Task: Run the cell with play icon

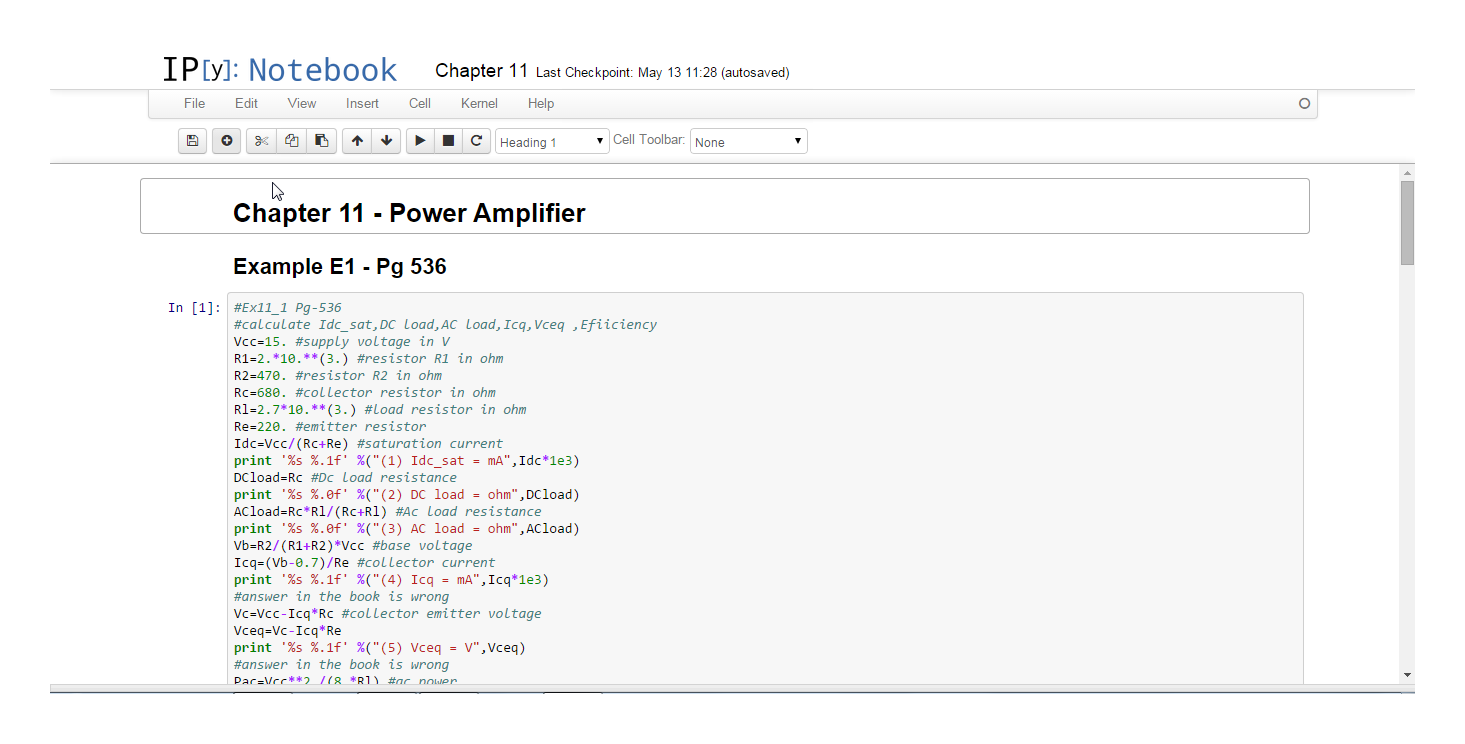Action: tap(420, 141)
